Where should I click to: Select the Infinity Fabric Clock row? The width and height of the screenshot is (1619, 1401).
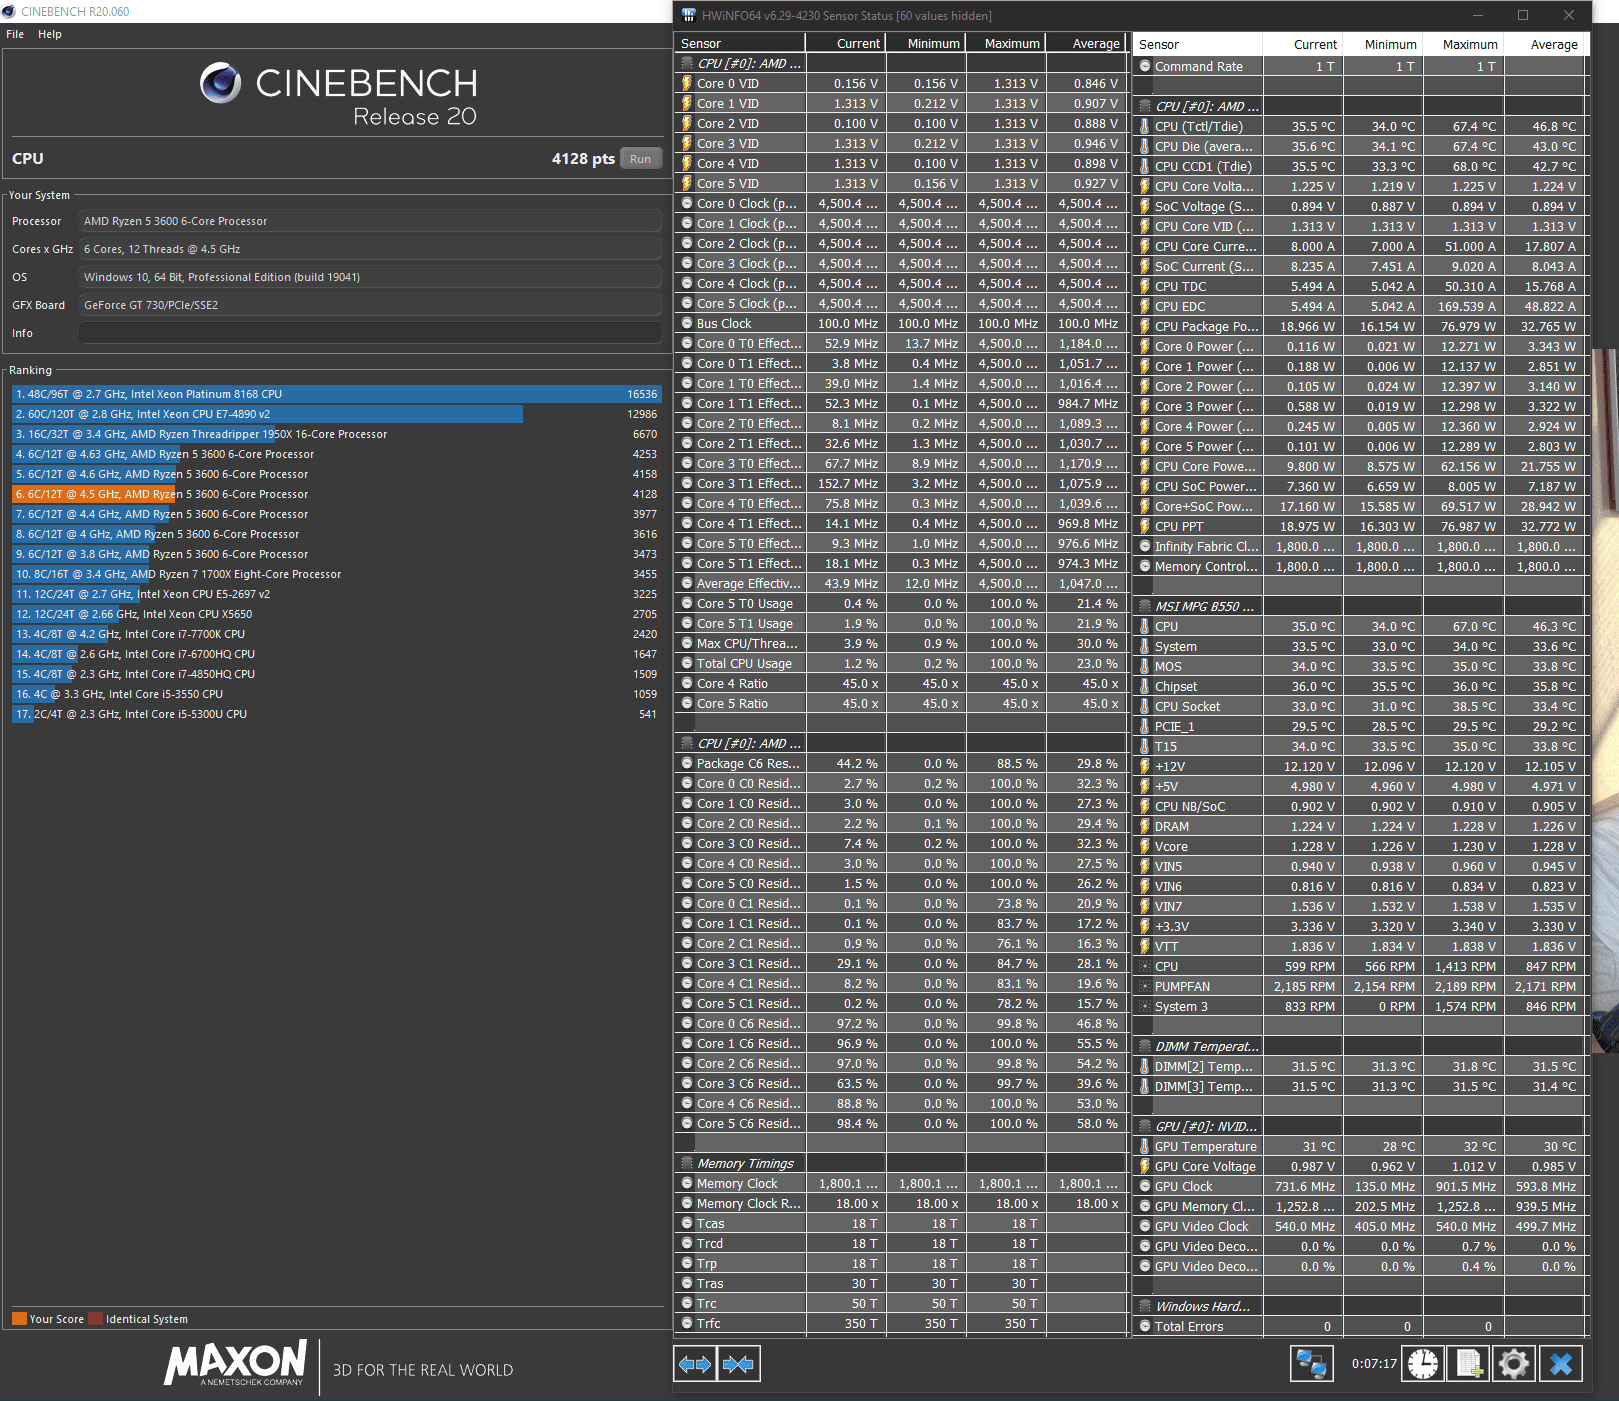coord(1360,547)
